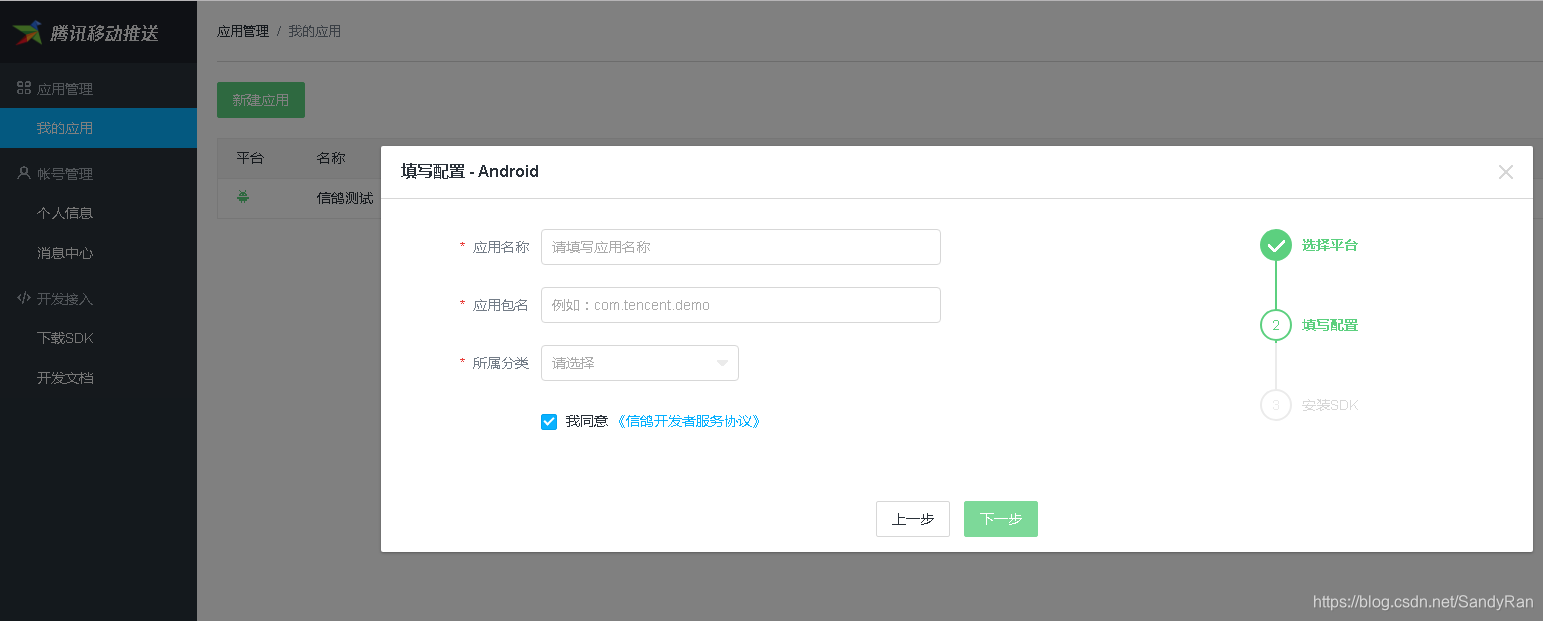This screenshot has width=1543, height=621.
Task: Click the 下一步 button
Action: pos(1001,519)
